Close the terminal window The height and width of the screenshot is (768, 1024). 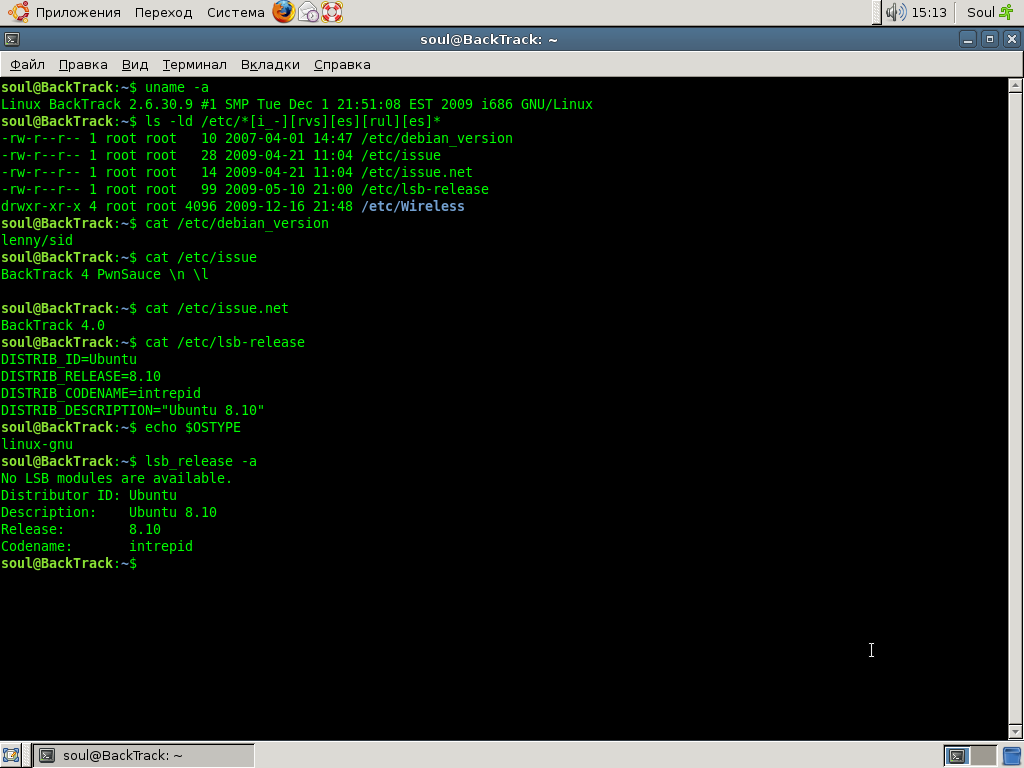coord(1012,39)
